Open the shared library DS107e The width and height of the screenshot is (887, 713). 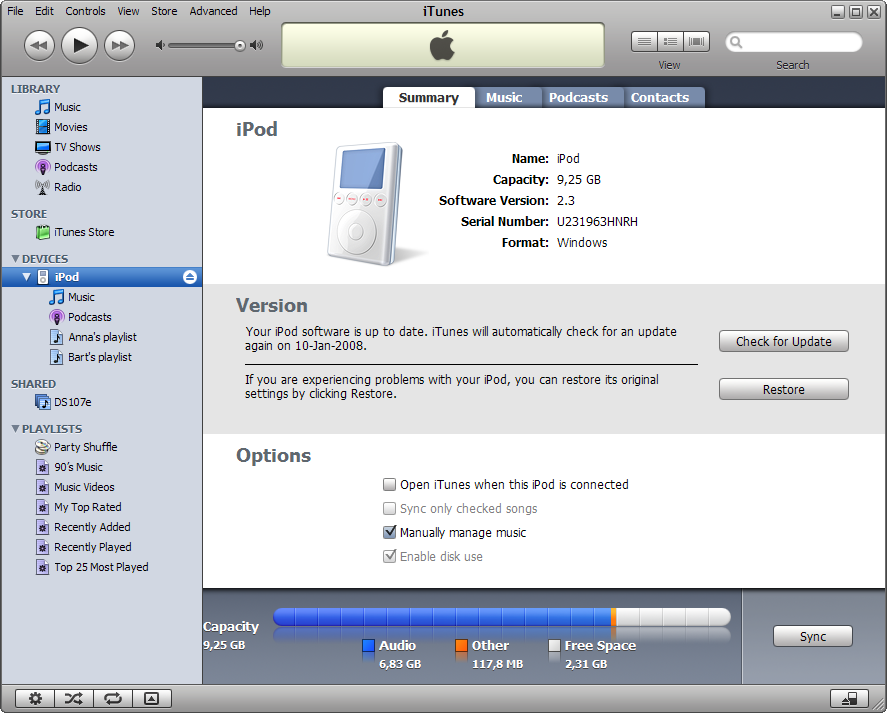pyautogui.click(x=72, y=402)
